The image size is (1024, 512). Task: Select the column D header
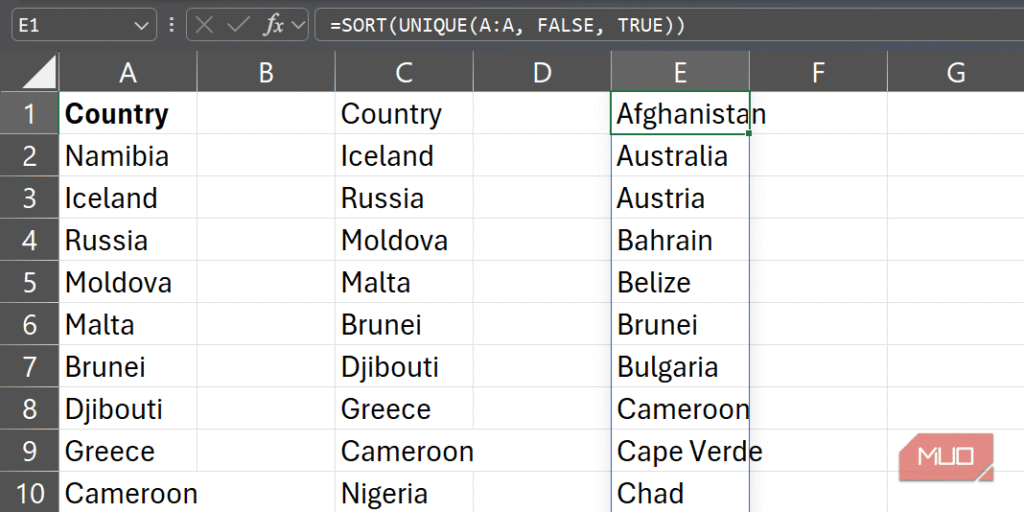pos(542,72)
